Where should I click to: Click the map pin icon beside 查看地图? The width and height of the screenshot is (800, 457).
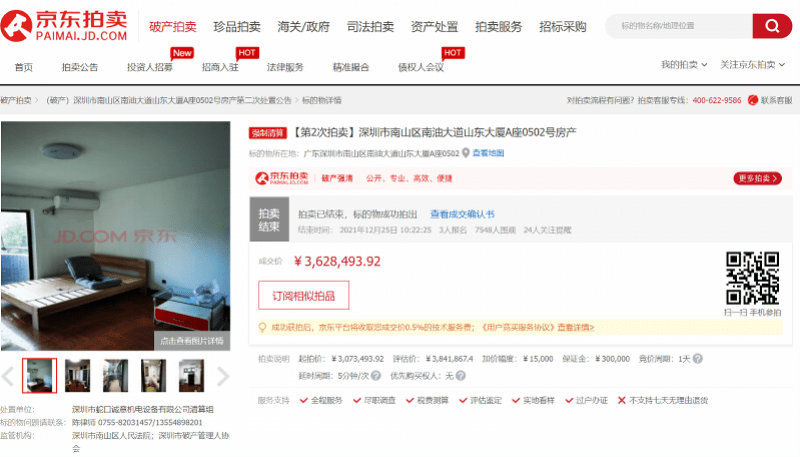[466, 153]
